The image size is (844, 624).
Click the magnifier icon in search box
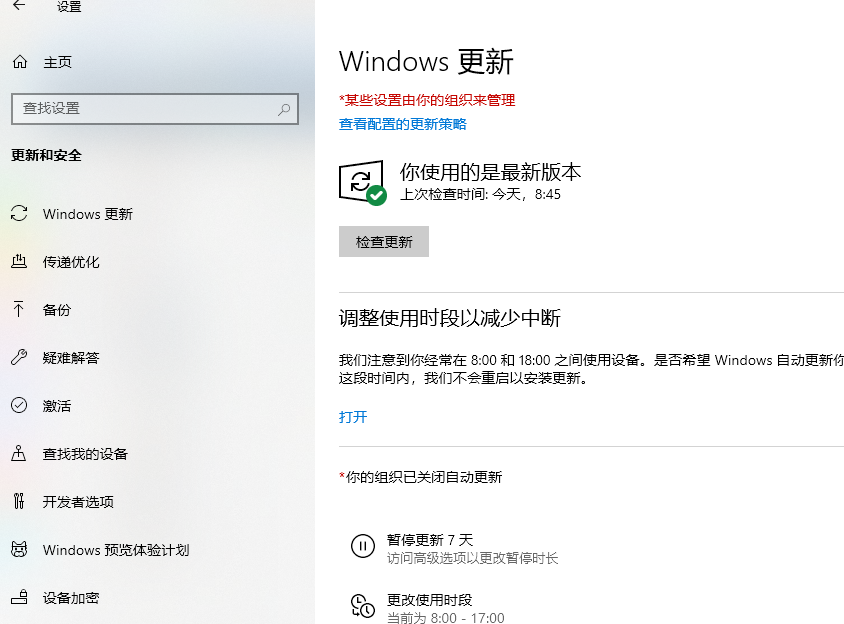coord(284,109)
